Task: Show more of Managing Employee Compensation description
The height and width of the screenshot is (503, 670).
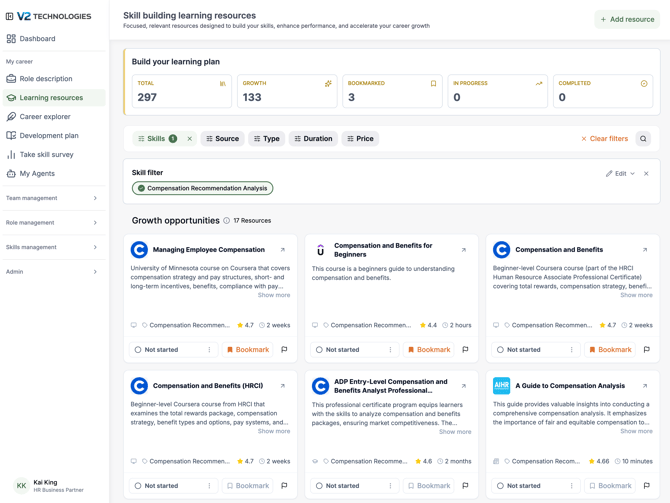Action: click(x=274, y=295)
